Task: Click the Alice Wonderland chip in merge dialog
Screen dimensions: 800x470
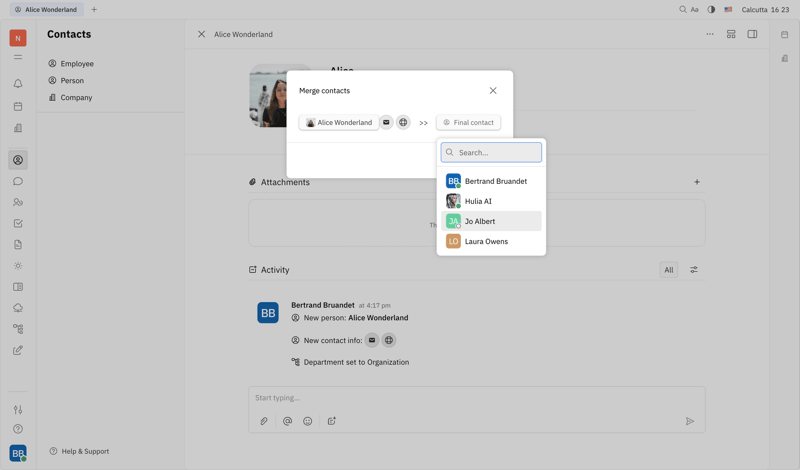Action: tap(339, 122)
